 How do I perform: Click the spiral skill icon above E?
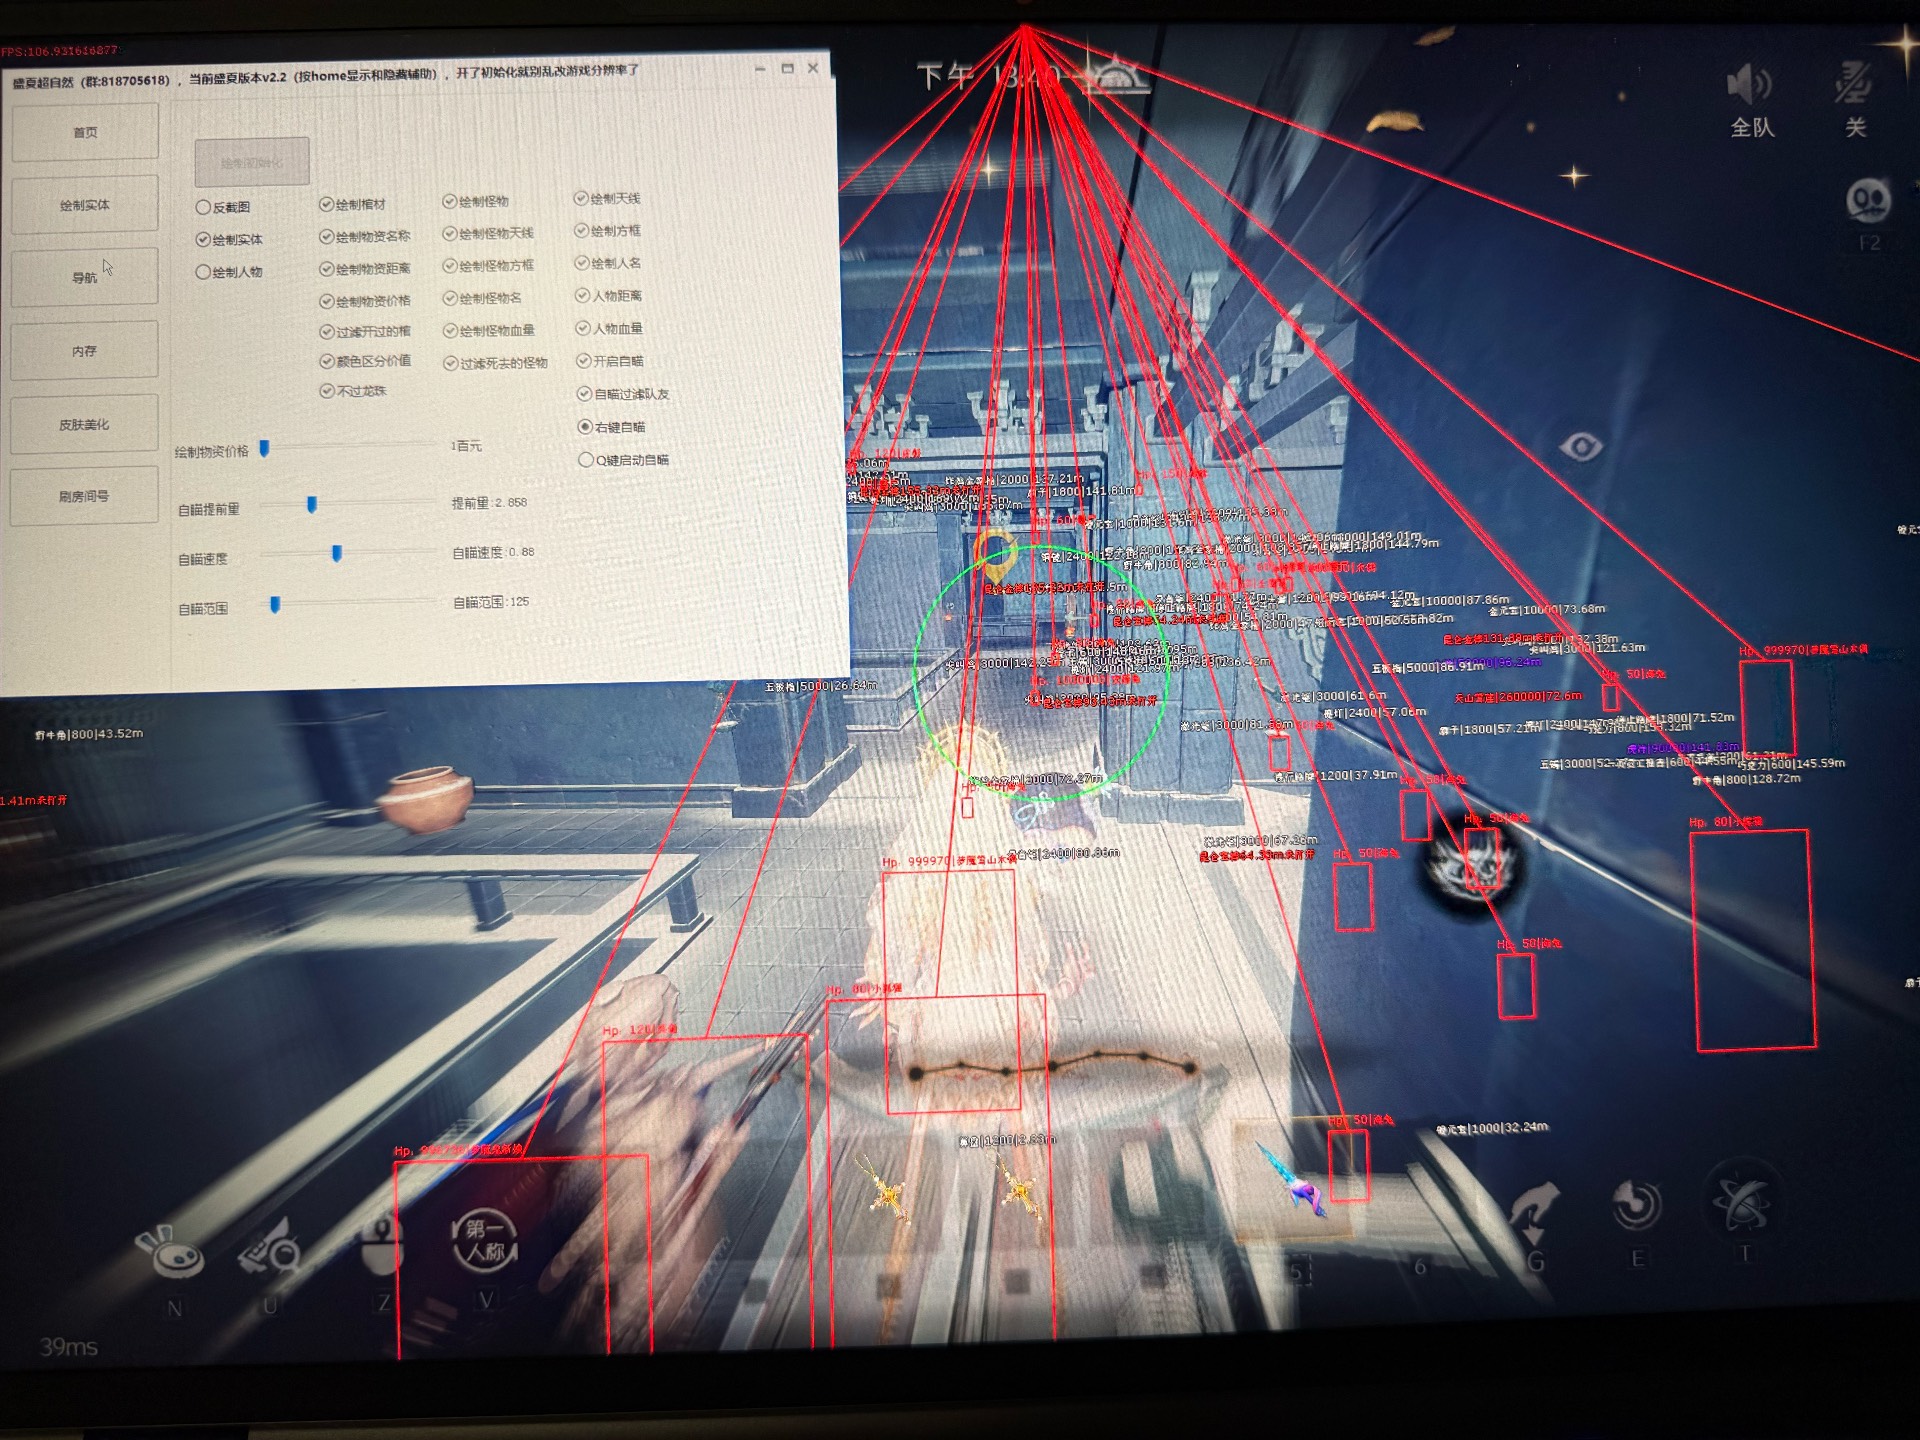[1637, 1205]
